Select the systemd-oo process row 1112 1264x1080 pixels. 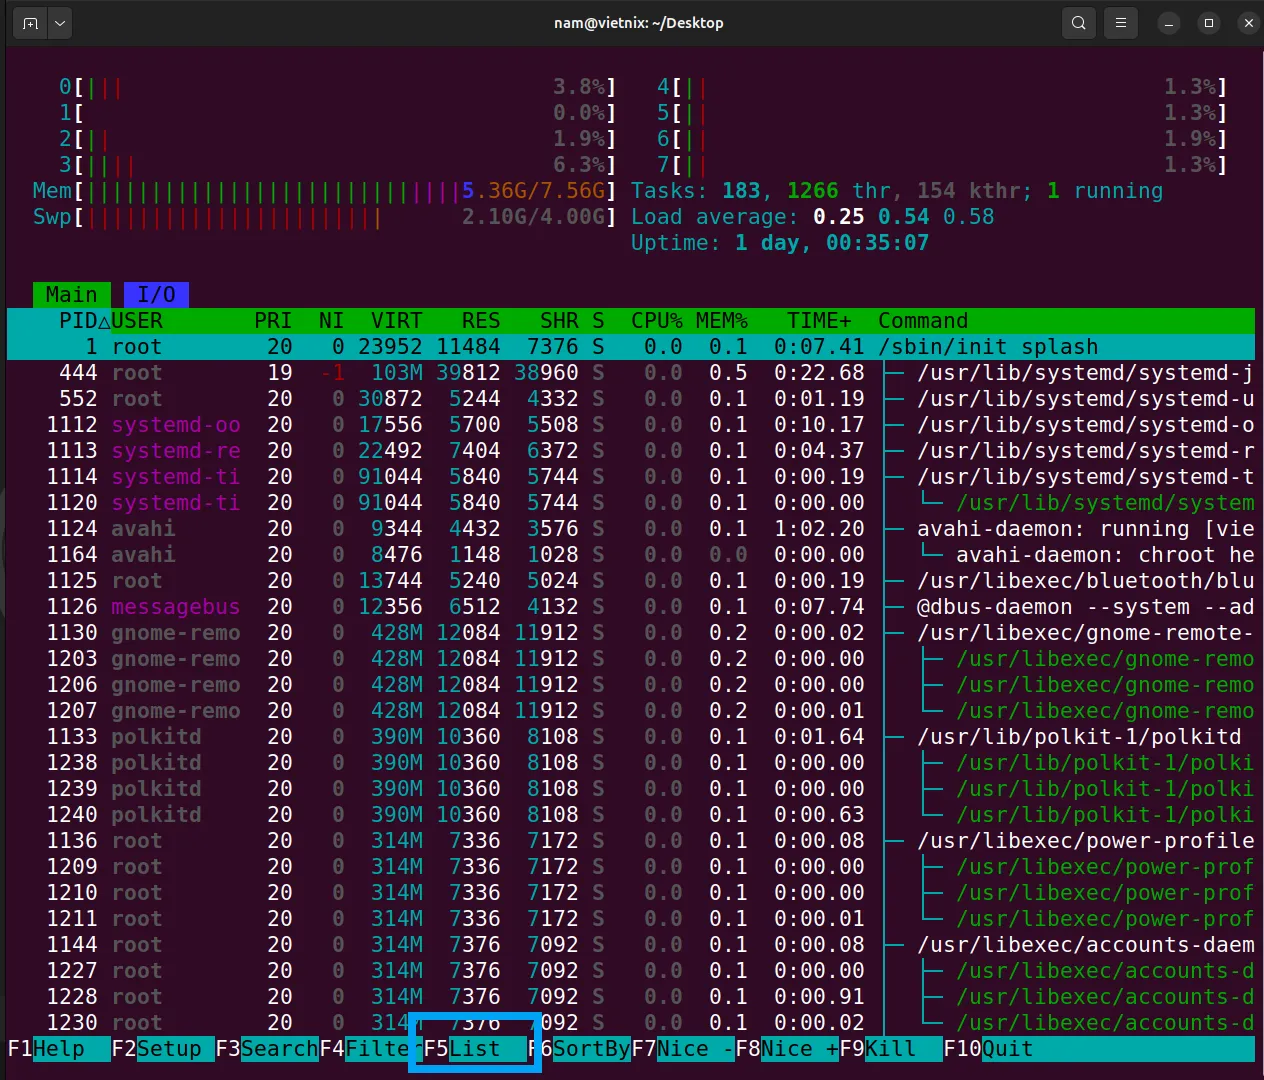tap(631, 425)
